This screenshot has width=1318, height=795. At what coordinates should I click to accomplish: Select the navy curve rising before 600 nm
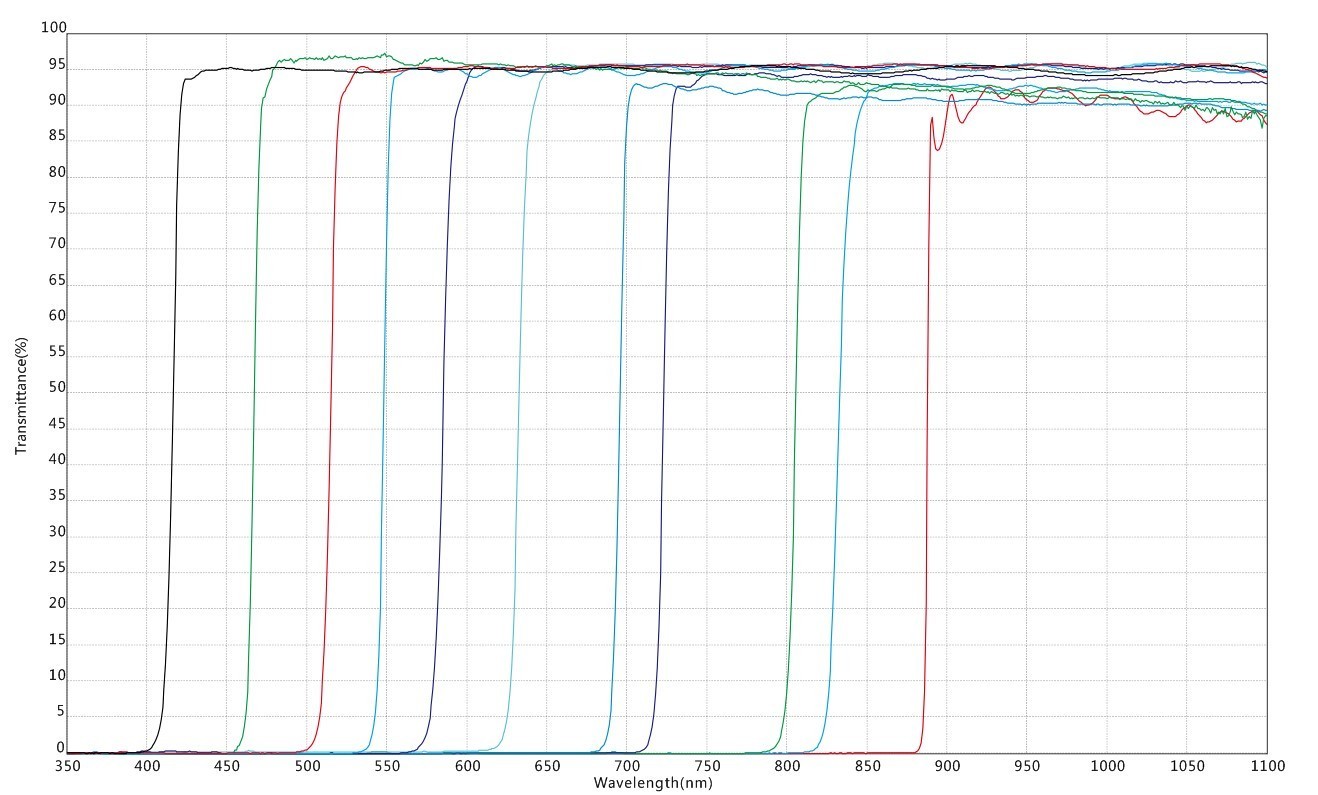(x=441, y=400)
